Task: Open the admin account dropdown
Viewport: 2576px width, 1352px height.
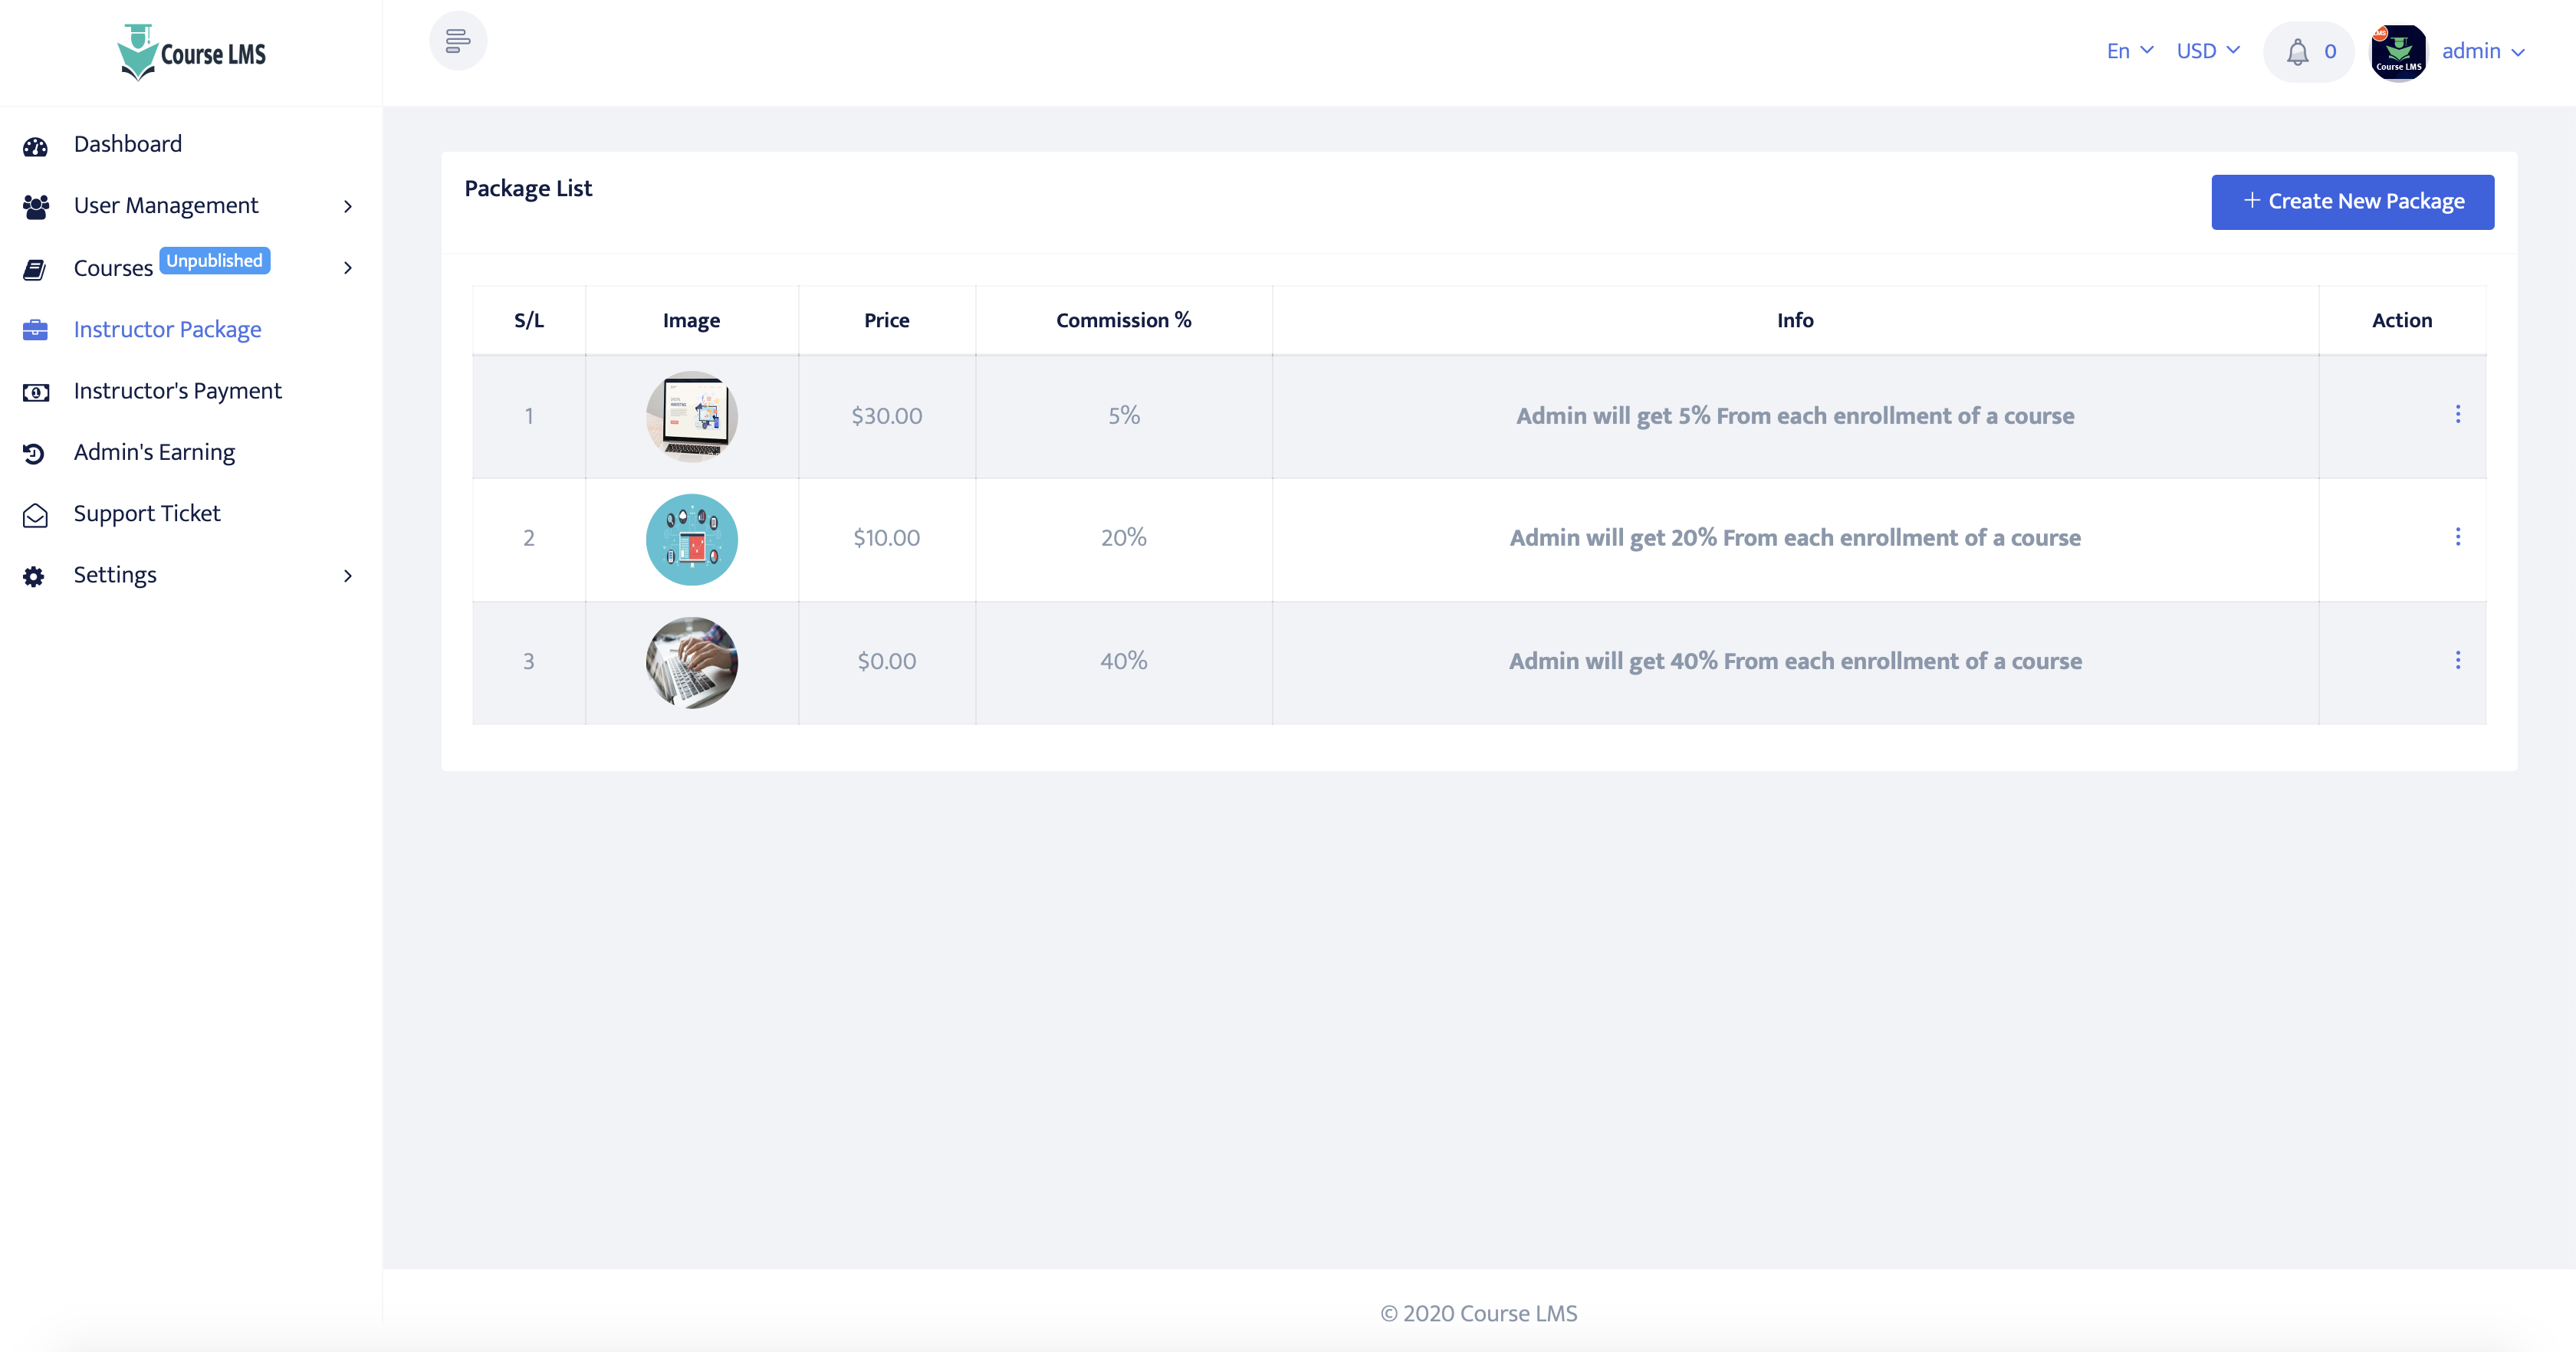Action: pyautogui.click(x=2482, y=51)
